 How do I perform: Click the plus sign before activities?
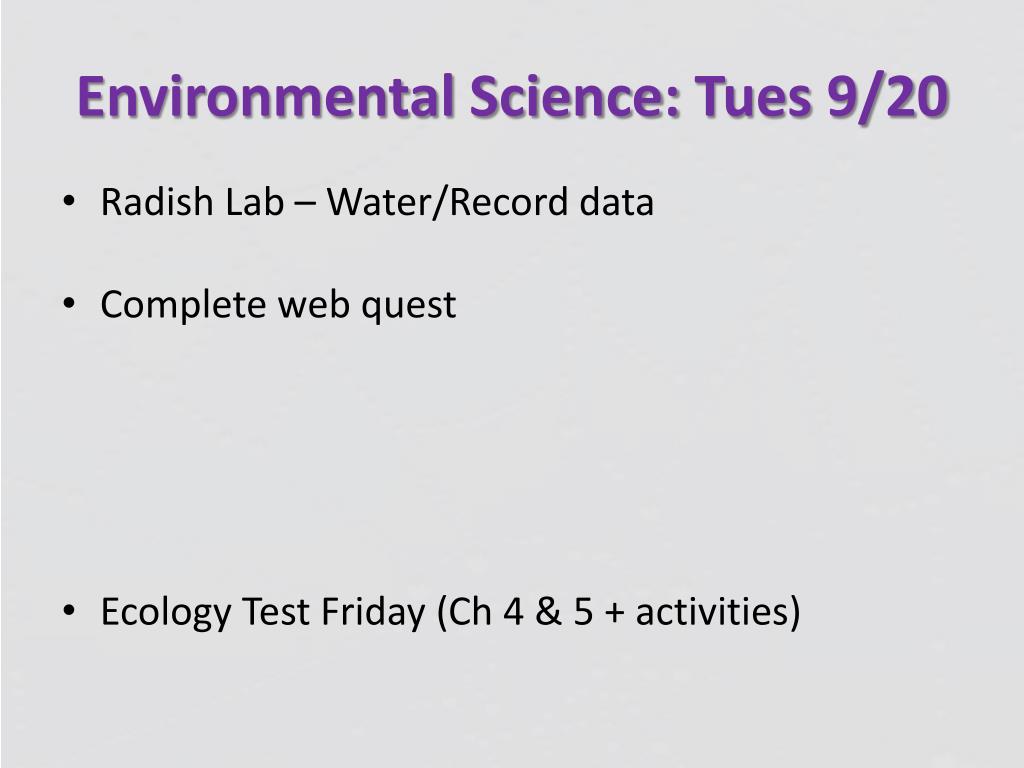pyautogui.click(x=615, y=614)
